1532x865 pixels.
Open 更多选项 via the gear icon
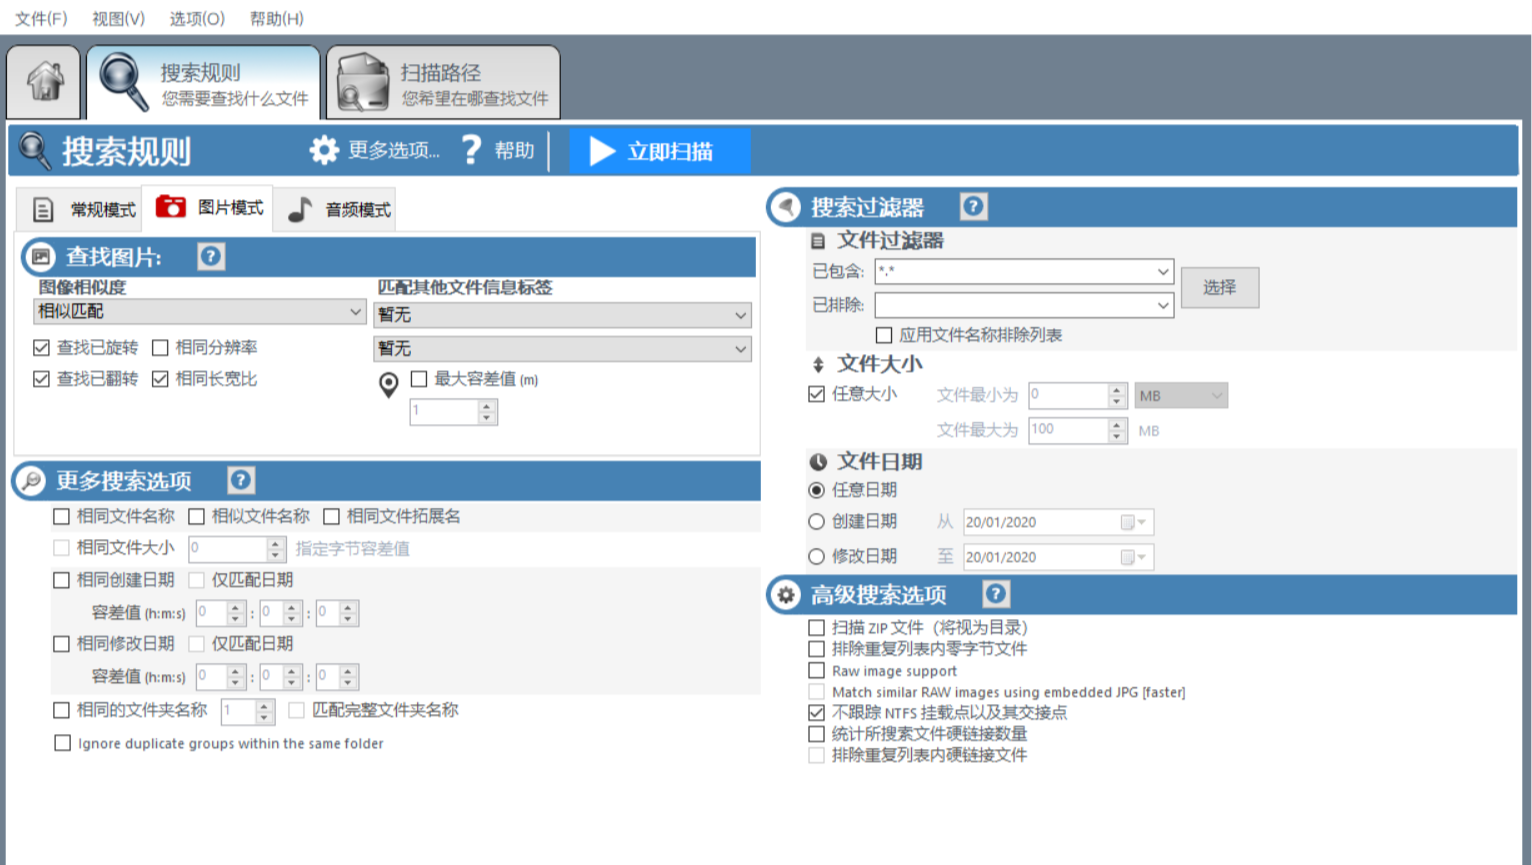325,148
